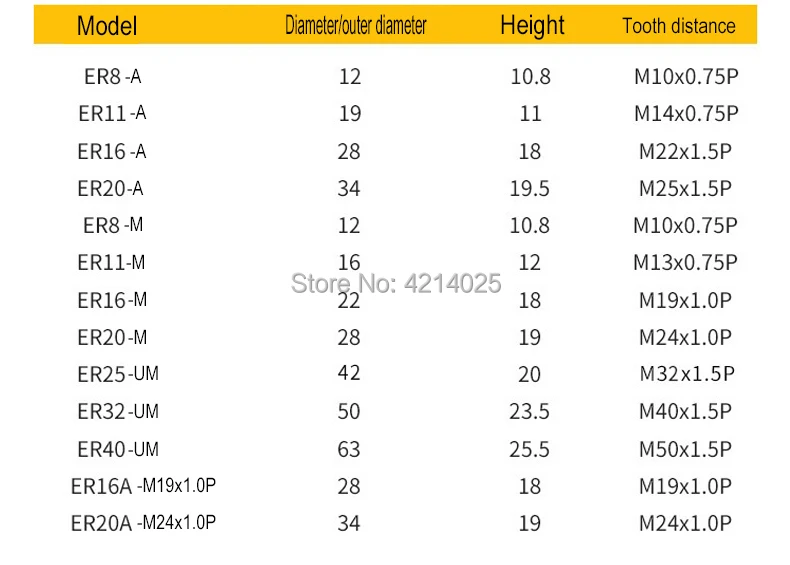The width and height of the screenshot is (790, 565).
Task: Click the ER16 -A model name
Action: [111, 151]
